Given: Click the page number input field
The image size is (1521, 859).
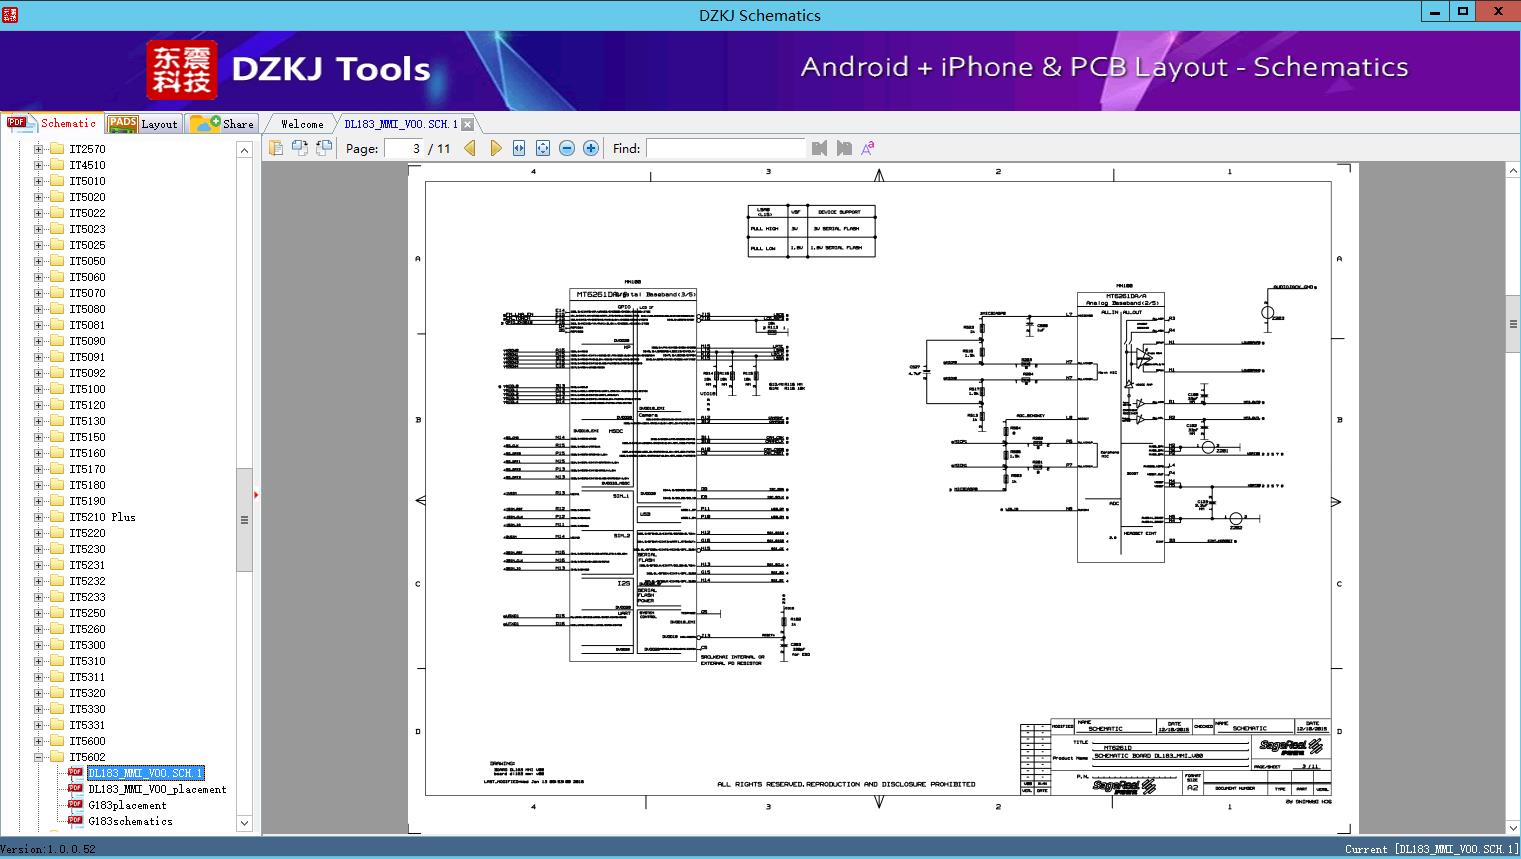Looking at the screenshot, I should click(404, 148).
